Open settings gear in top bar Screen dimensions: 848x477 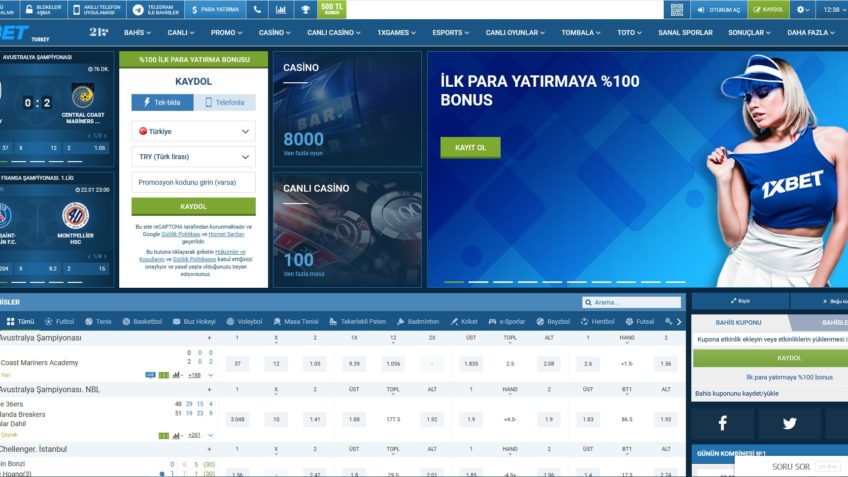click(803, 9)
